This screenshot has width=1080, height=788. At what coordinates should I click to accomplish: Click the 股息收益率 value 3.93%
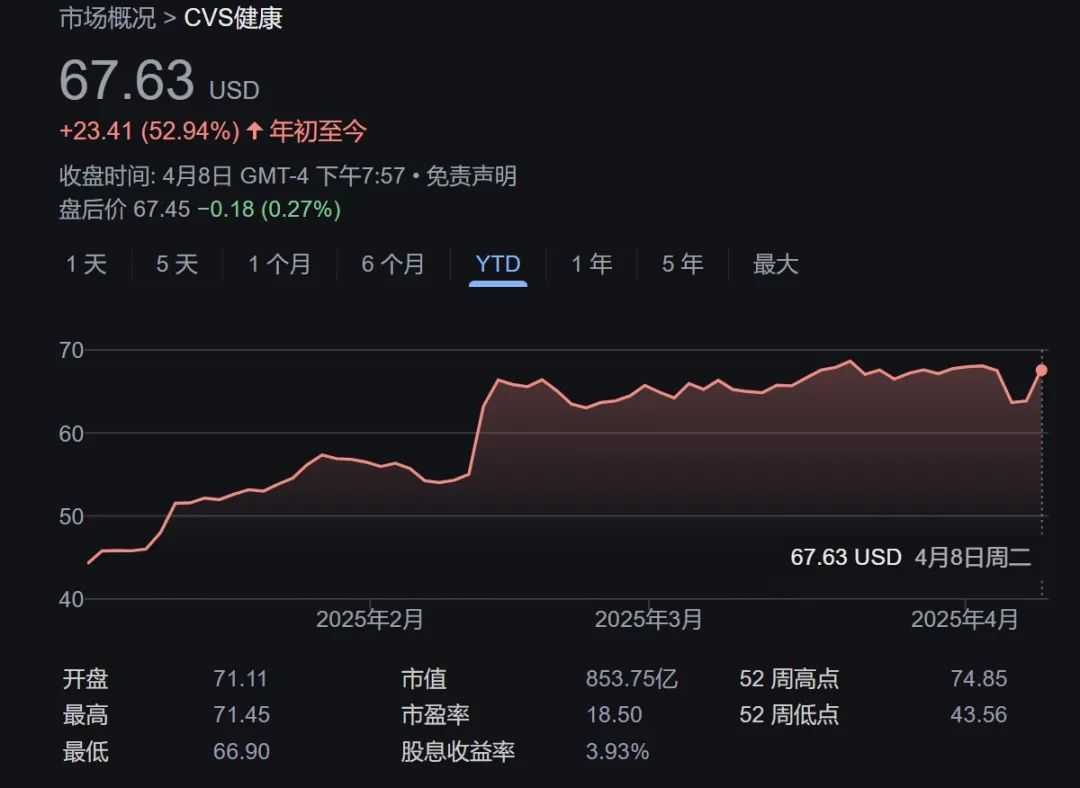point(617,751)
